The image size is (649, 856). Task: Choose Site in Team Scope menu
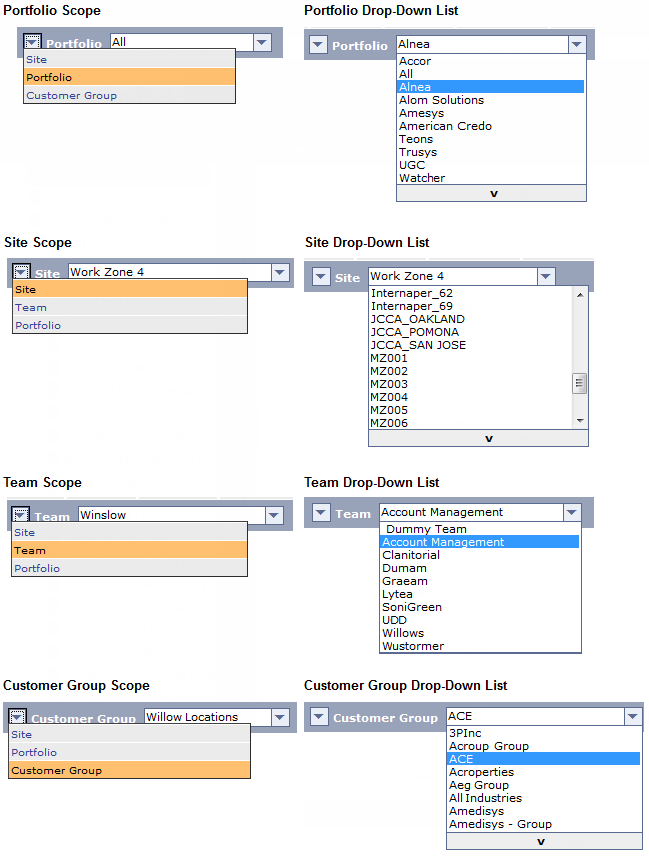click(130, 532)
